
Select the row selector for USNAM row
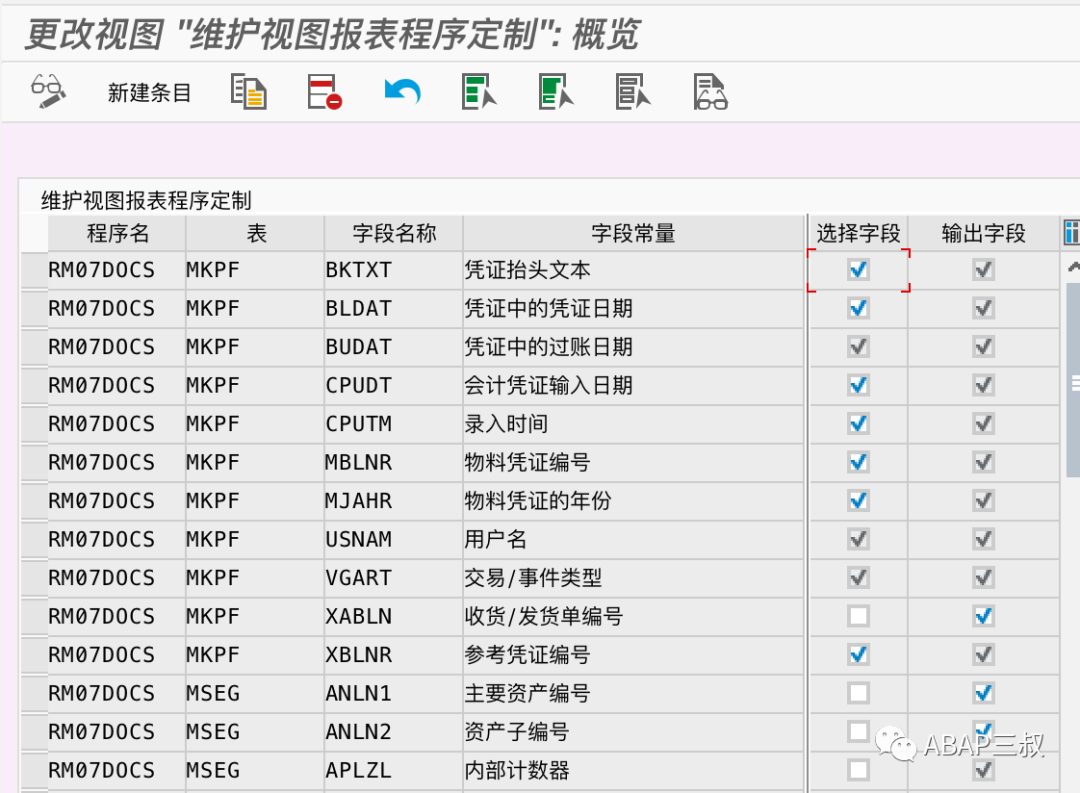34,539
